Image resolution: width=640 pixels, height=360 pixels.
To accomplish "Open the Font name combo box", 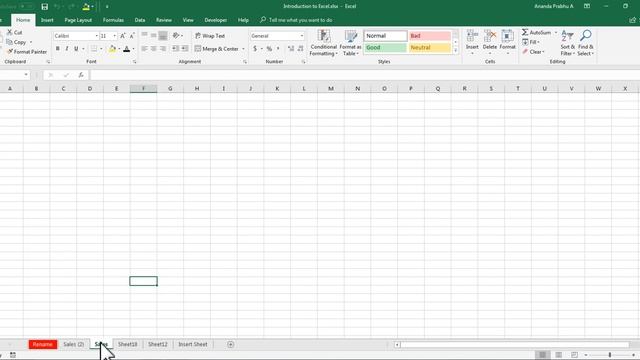I will tap(76, 36).
